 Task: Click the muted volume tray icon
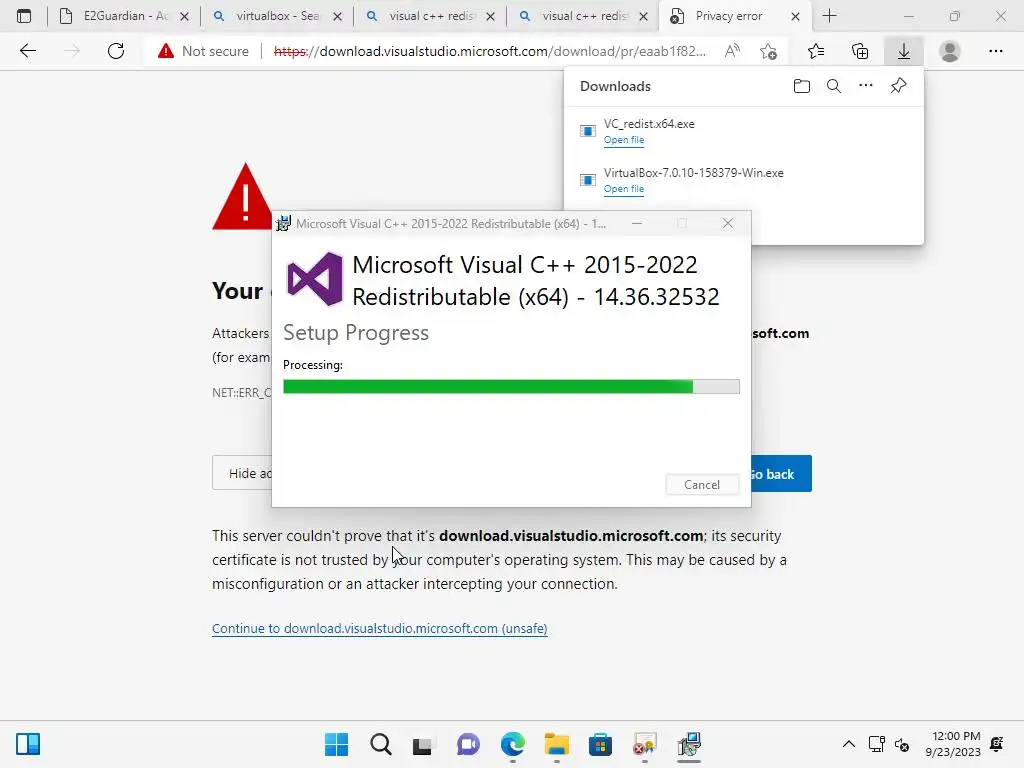pyautogui.click(x=902, y=744)
